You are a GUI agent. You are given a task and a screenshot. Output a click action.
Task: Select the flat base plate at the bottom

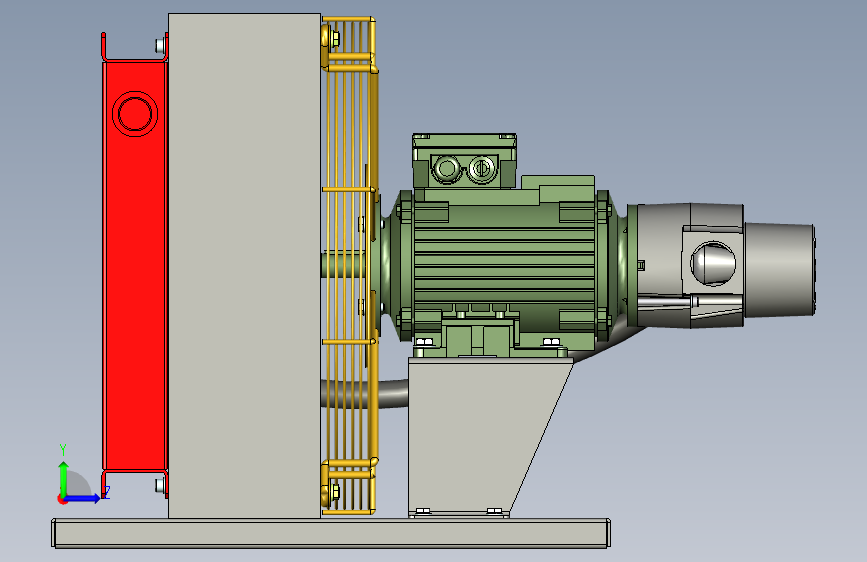pyautogui.click(x=331, y=533)
